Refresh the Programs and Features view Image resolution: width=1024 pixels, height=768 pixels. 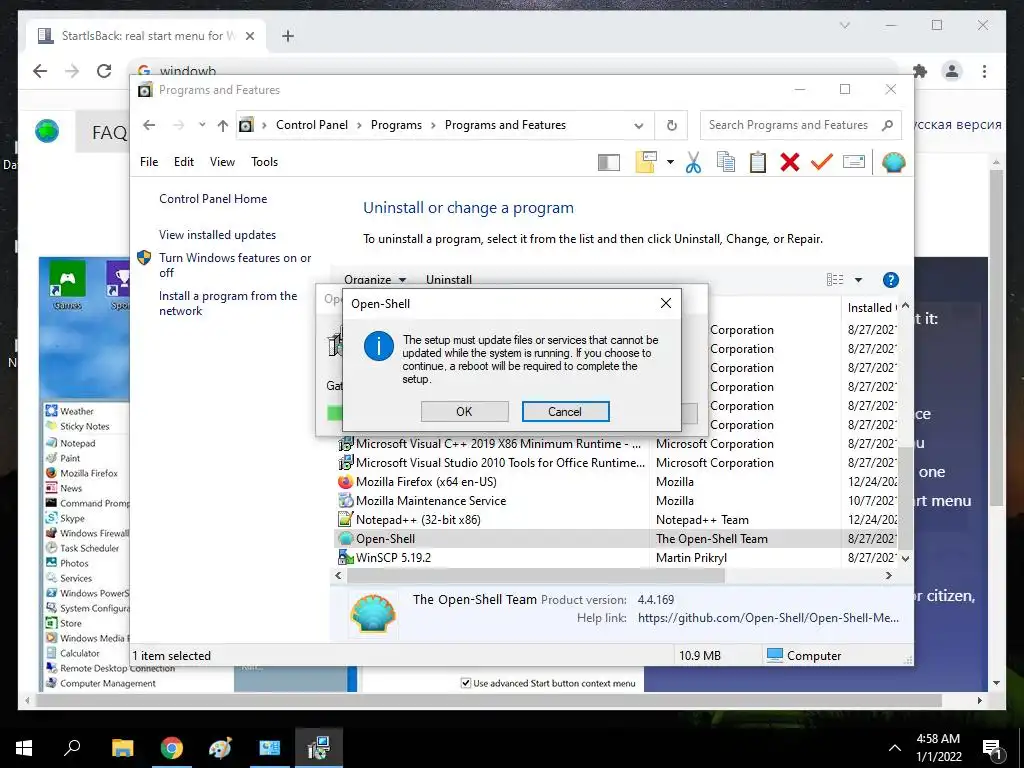[x=671, y=125]
